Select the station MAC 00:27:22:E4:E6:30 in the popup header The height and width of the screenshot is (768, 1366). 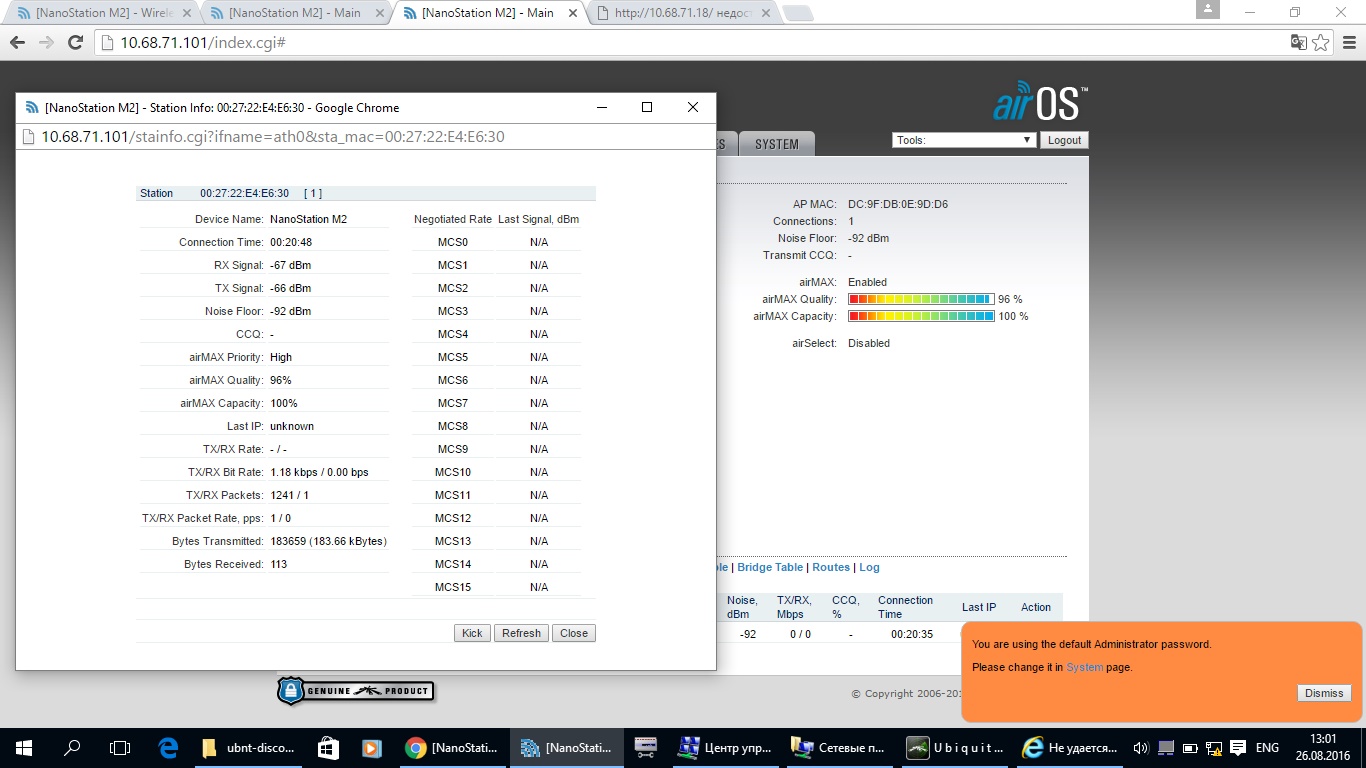point(244,193)
